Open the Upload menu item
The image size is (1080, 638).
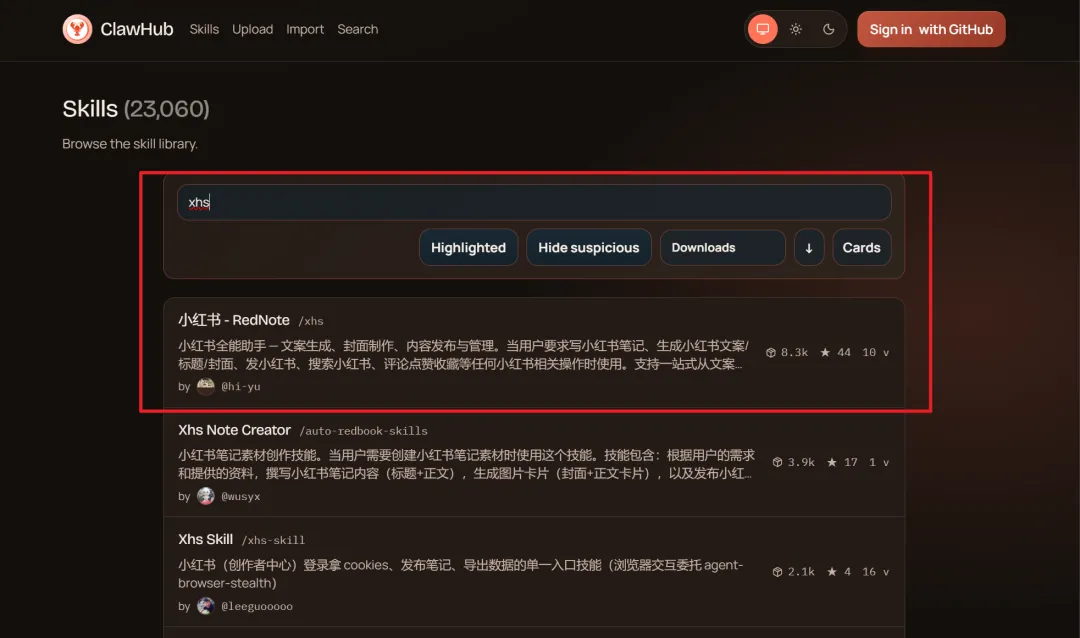coord(252,29)
